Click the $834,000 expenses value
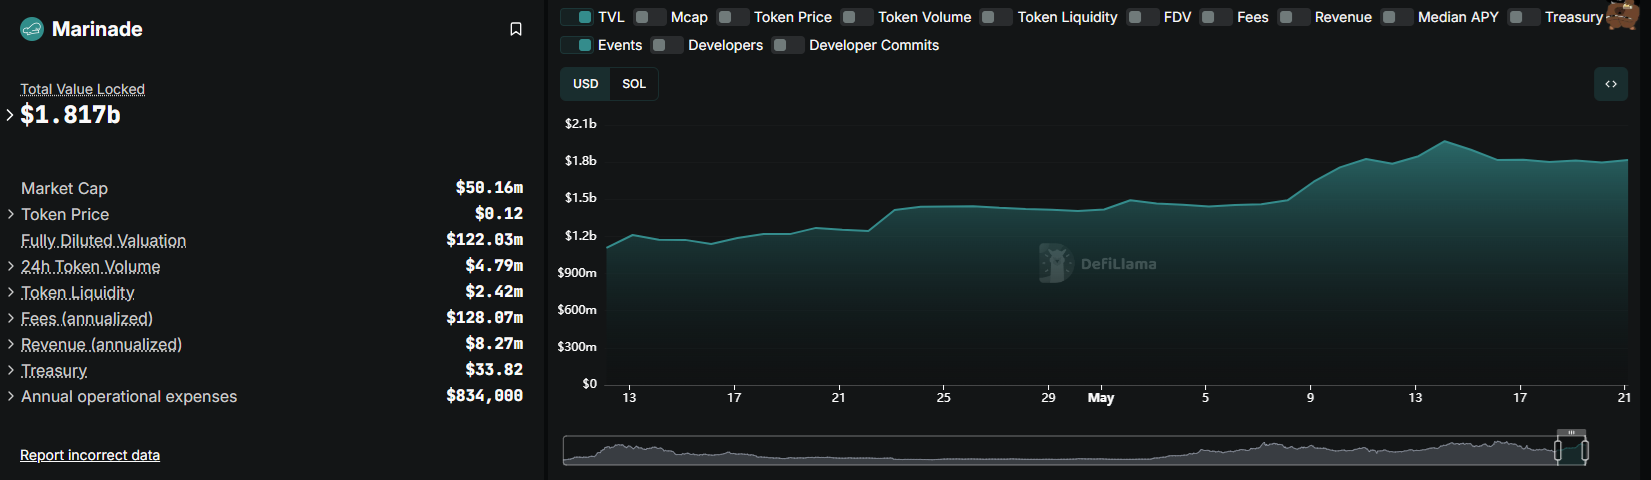The image size is (1651, 480). coord(484,396)
